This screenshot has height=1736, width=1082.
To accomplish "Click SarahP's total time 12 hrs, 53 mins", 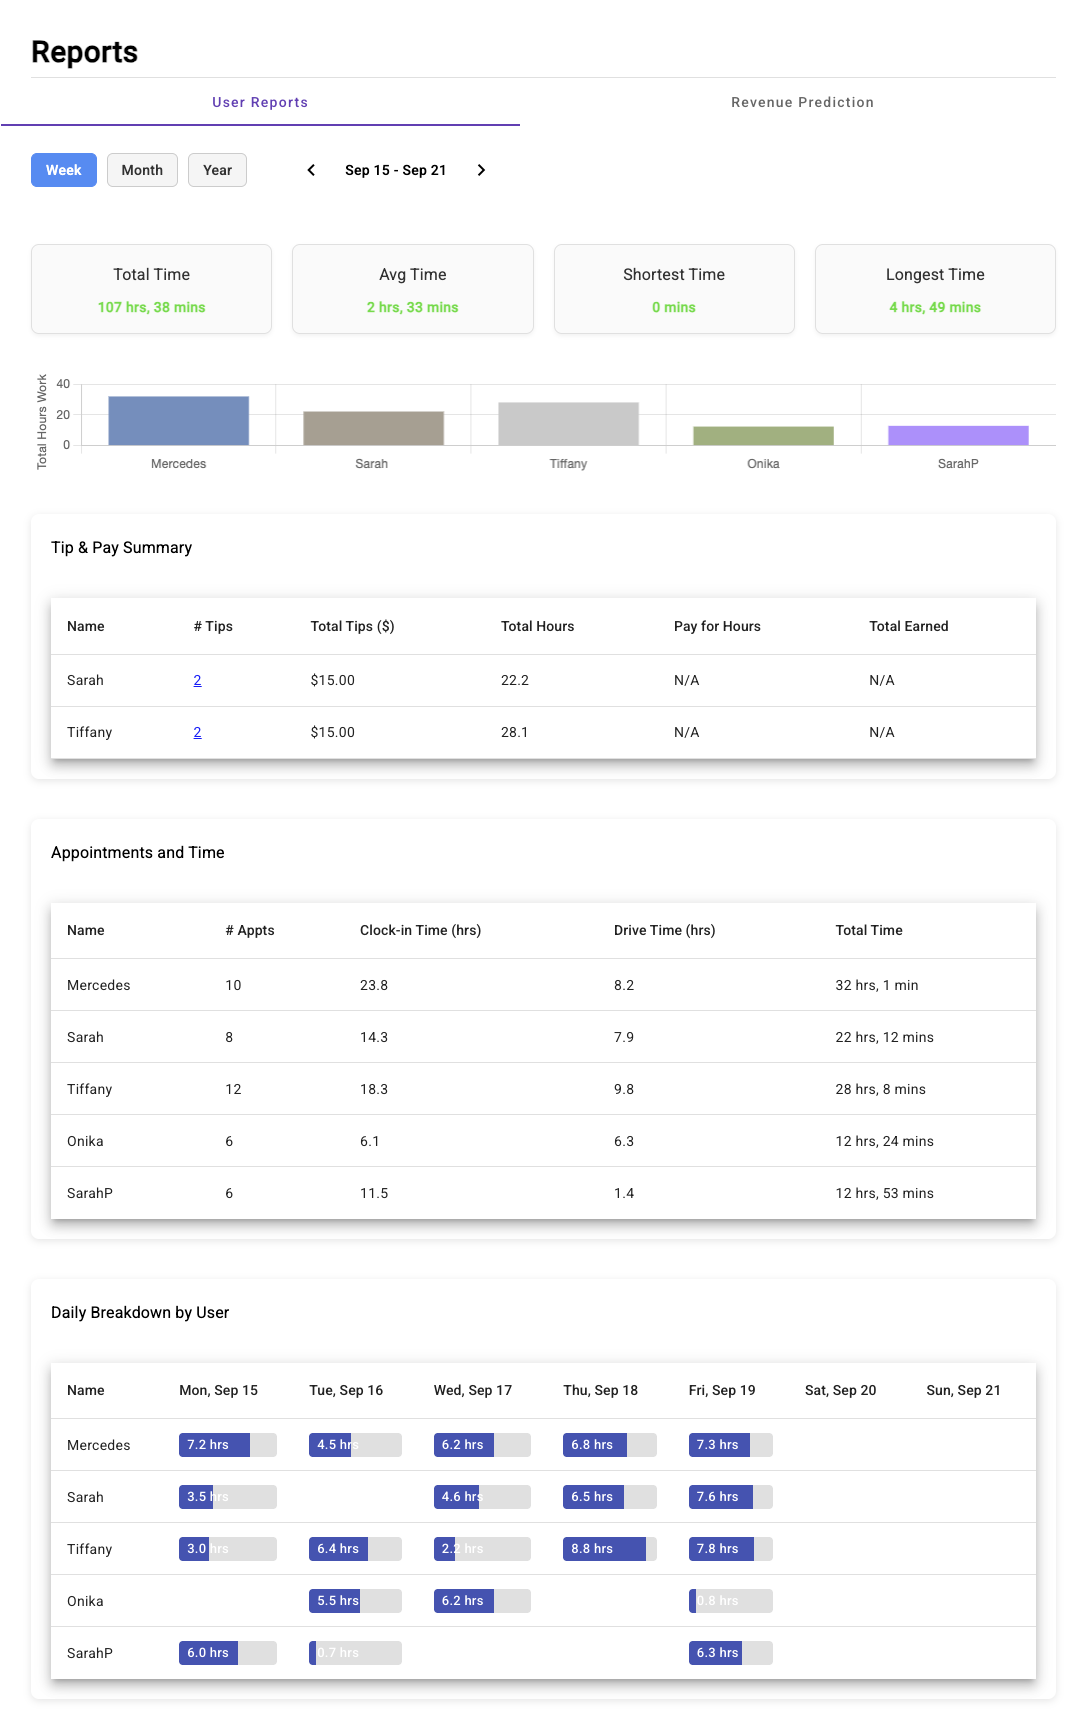I will coord(885,1193).
